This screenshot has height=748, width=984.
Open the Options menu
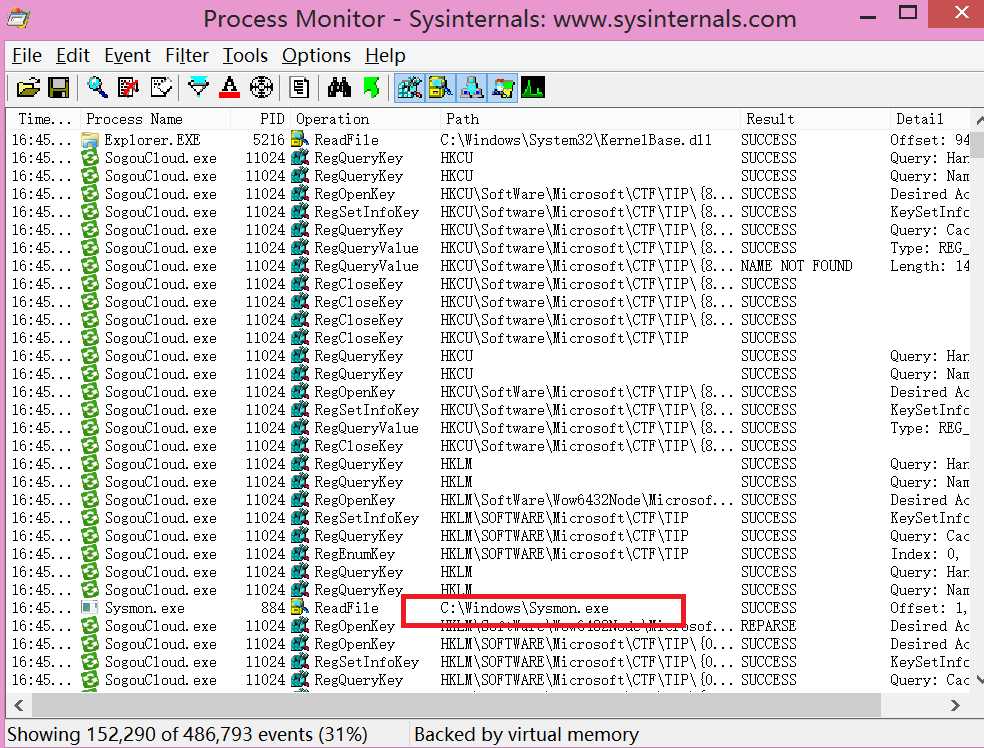(316, 56)
